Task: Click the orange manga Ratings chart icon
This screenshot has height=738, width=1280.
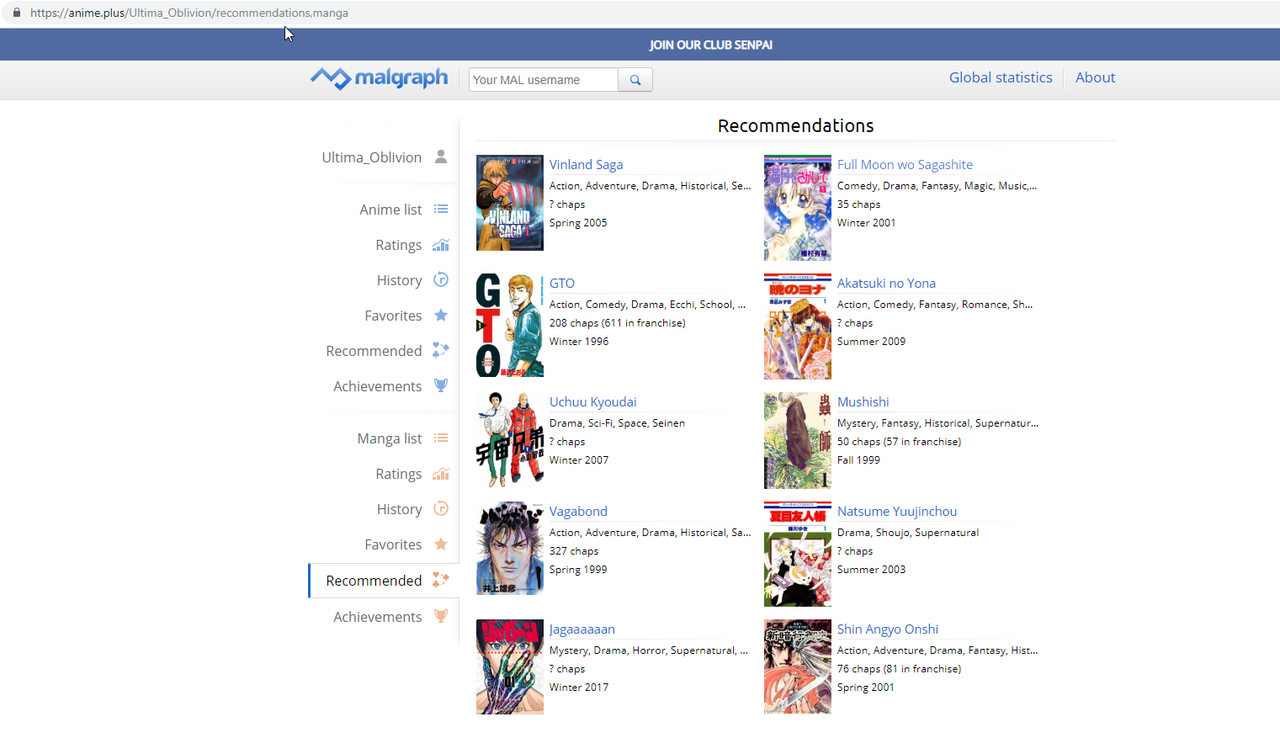Action: pos(441,474)
